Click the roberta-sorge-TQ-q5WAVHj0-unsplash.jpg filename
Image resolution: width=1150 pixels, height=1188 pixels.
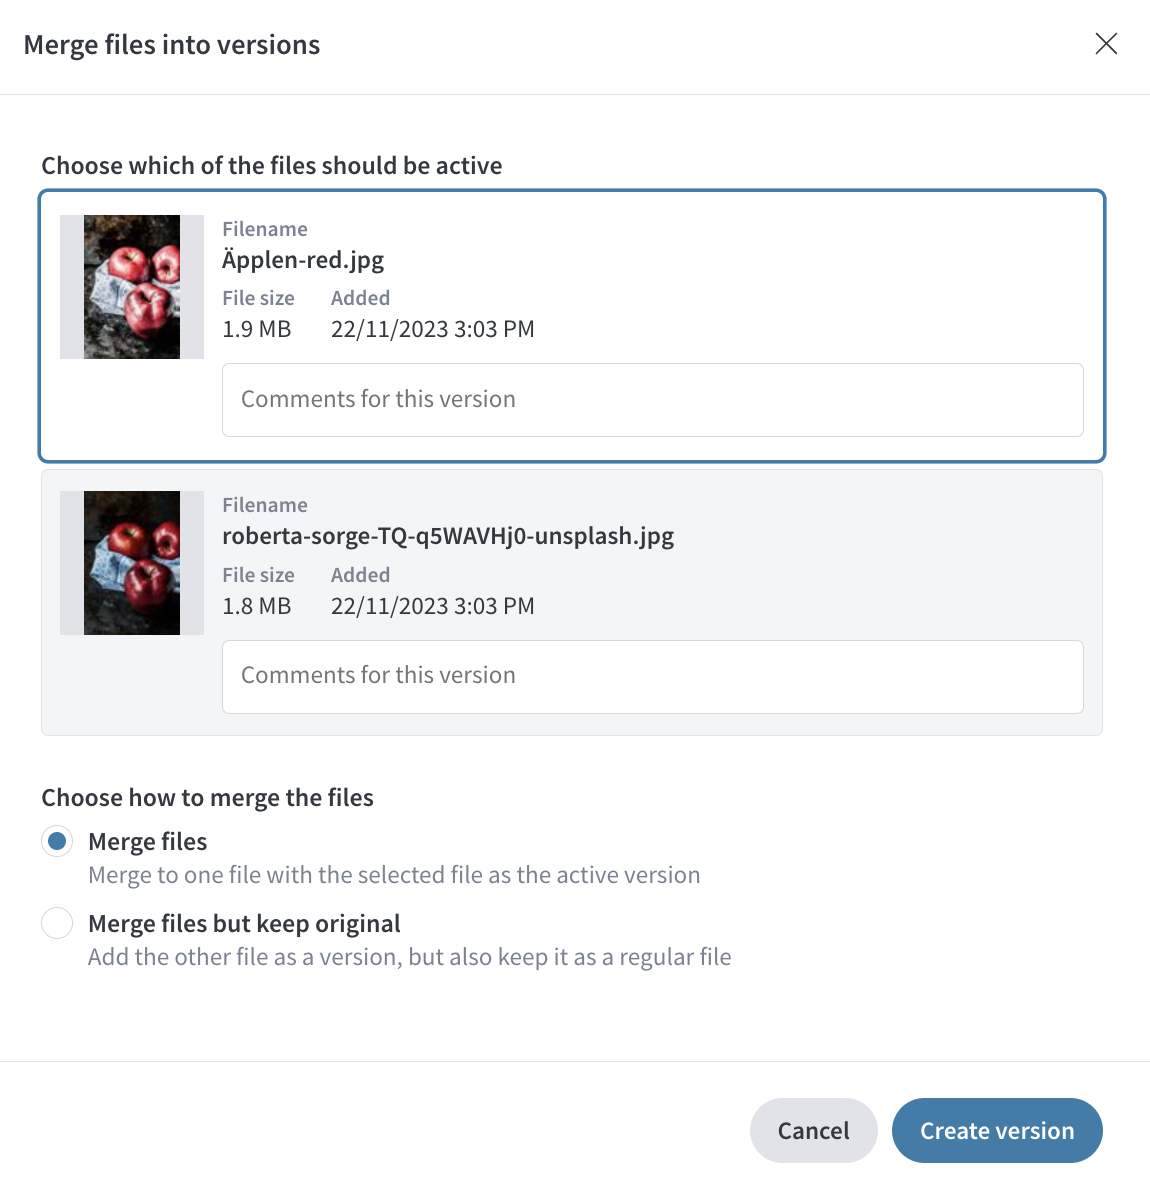coord(448,536)
